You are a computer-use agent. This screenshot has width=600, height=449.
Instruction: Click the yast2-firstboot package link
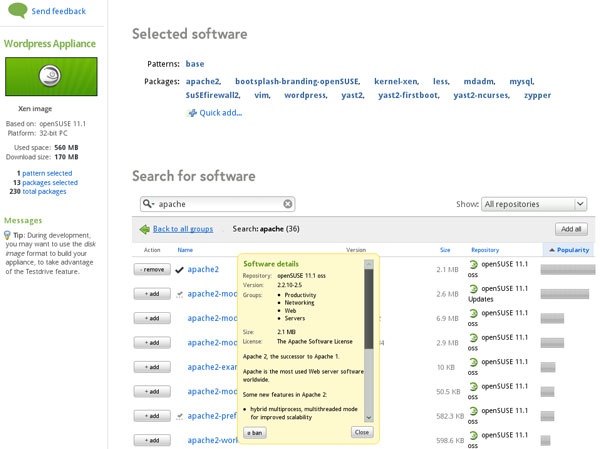coord(408,95)
